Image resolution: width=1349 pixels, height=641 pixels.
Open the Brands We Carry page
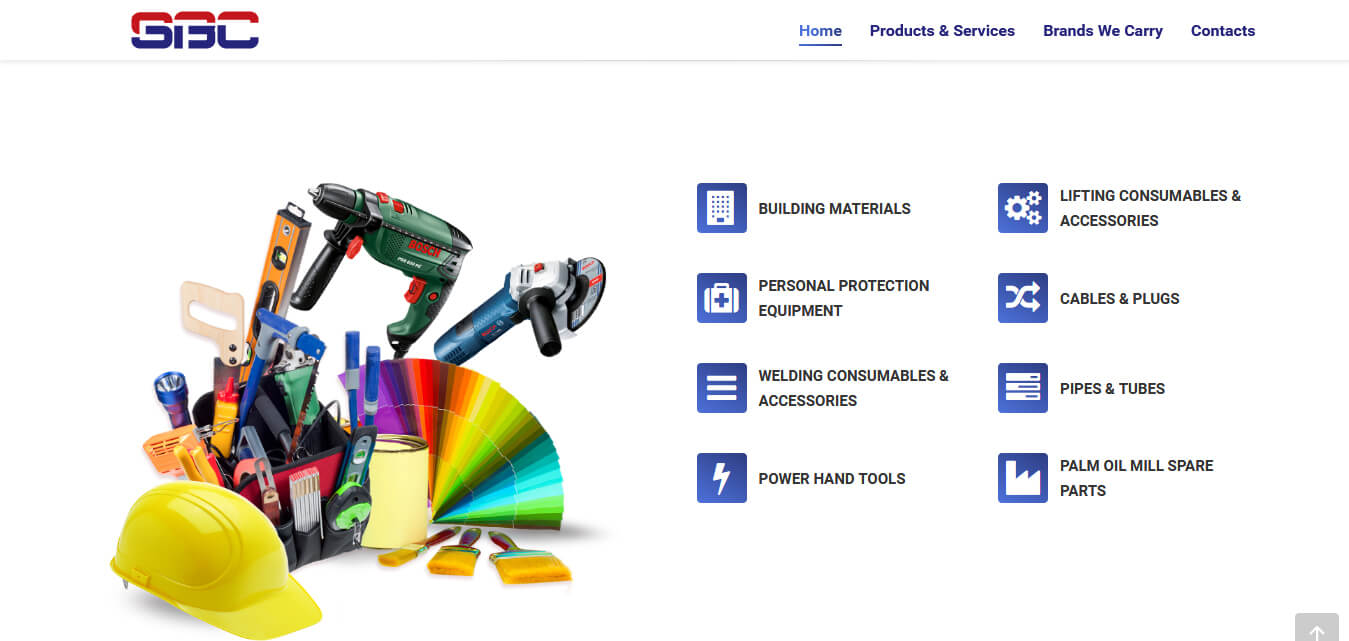coord(1103,31)
